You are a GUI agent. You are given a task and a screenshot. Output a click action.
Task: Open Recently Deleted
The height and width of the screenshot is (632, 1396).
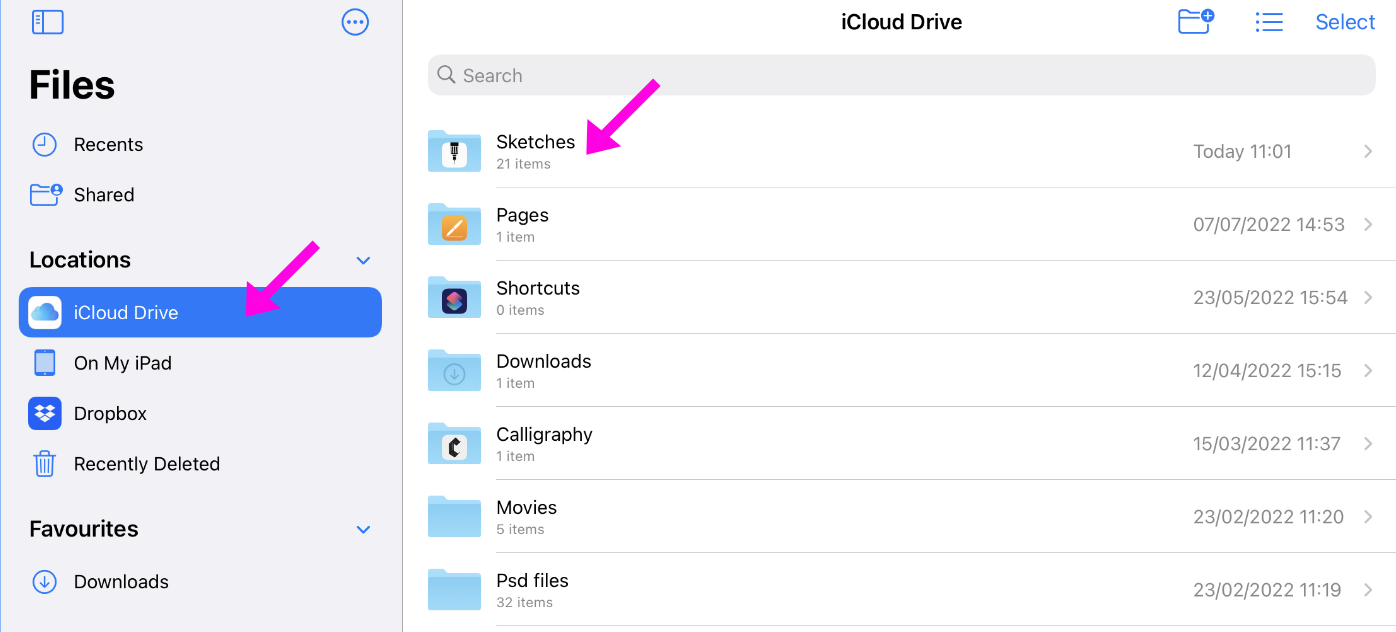(200, 464)
